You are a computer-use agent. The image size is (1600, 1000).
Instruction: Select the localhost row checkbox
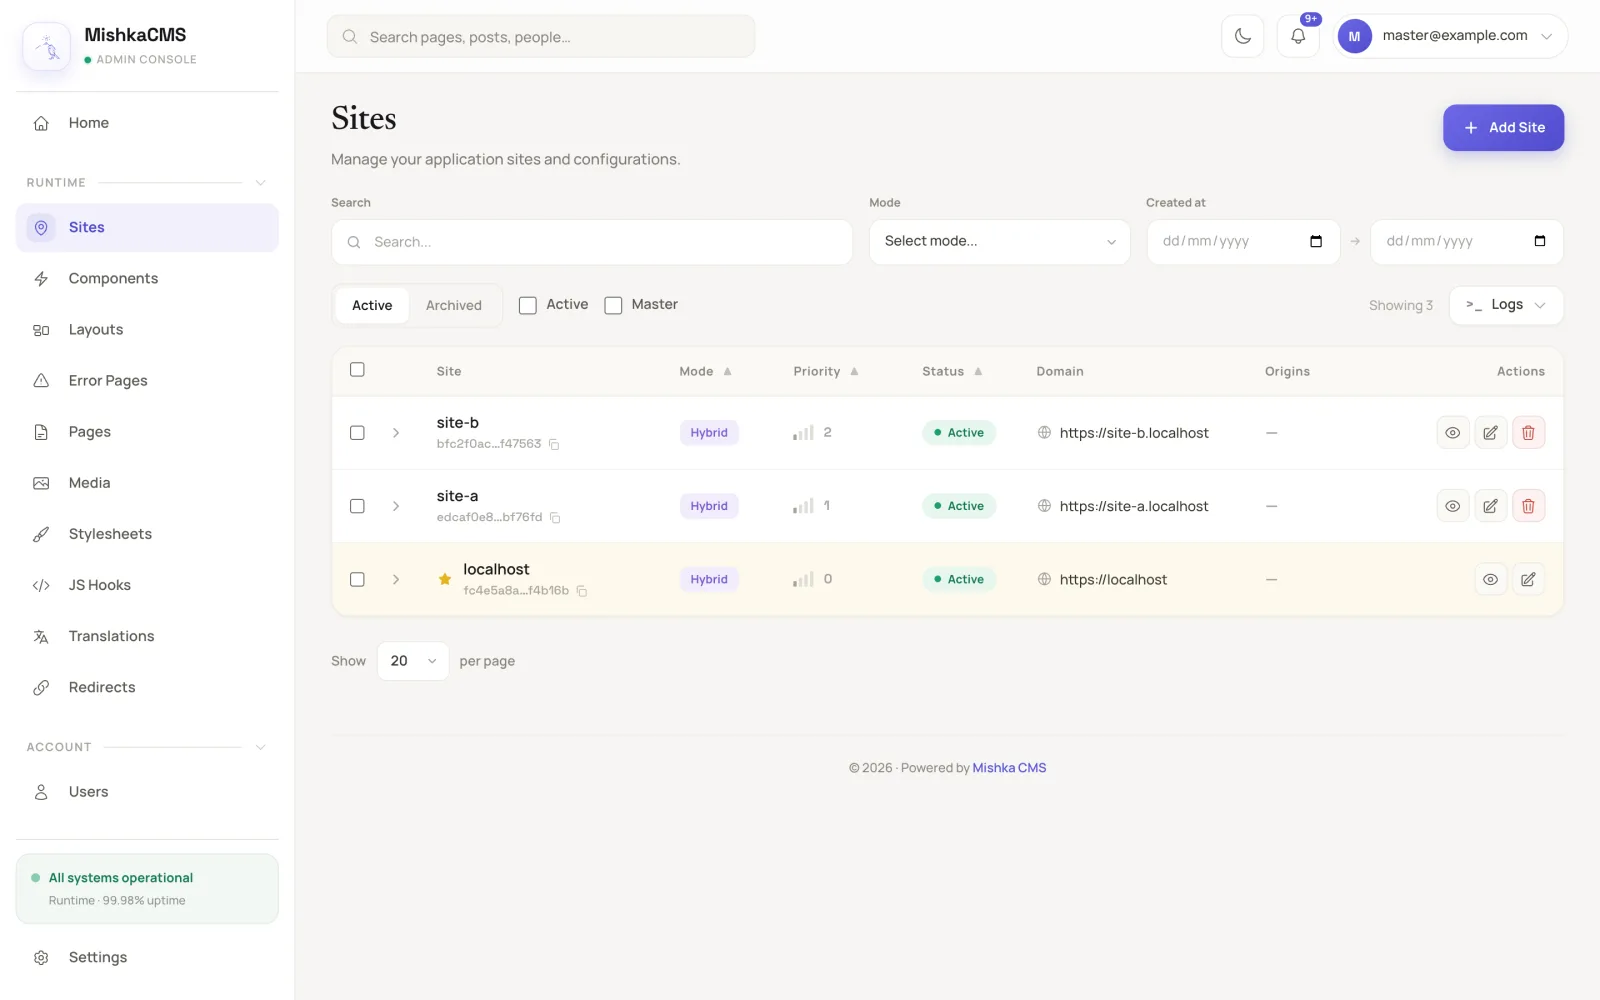357,579
